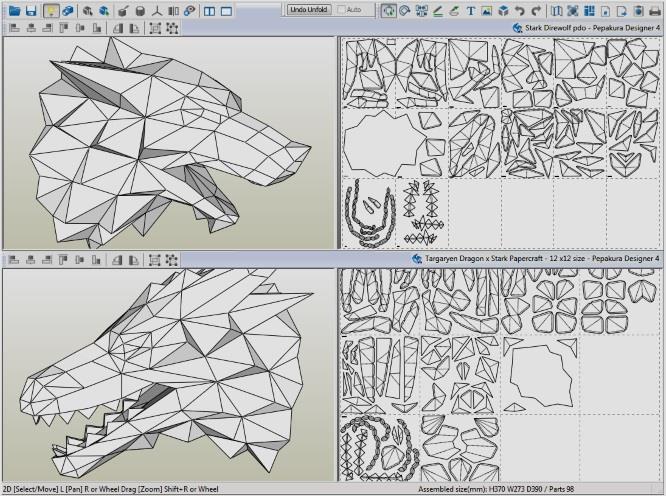Image resolution: width=666 pixels, height=496 pixels.
Task: Click align bottom icon in Stark Direwolf toolbar
Action: coord(97,28)
